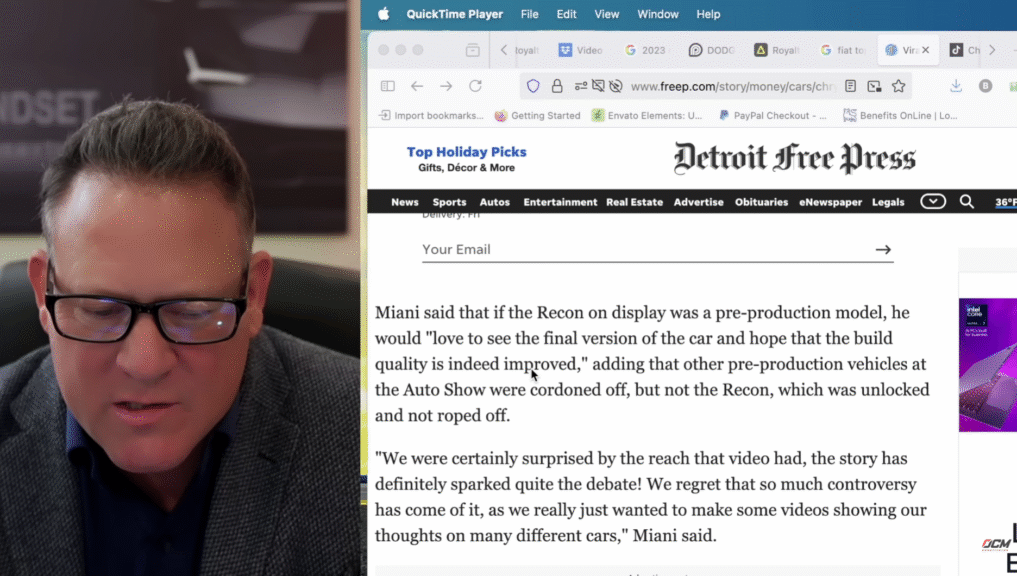Viewport: 1017px width, 576px height.
Task: Reload the page with the refresh icon
Action: coord(475,87)
